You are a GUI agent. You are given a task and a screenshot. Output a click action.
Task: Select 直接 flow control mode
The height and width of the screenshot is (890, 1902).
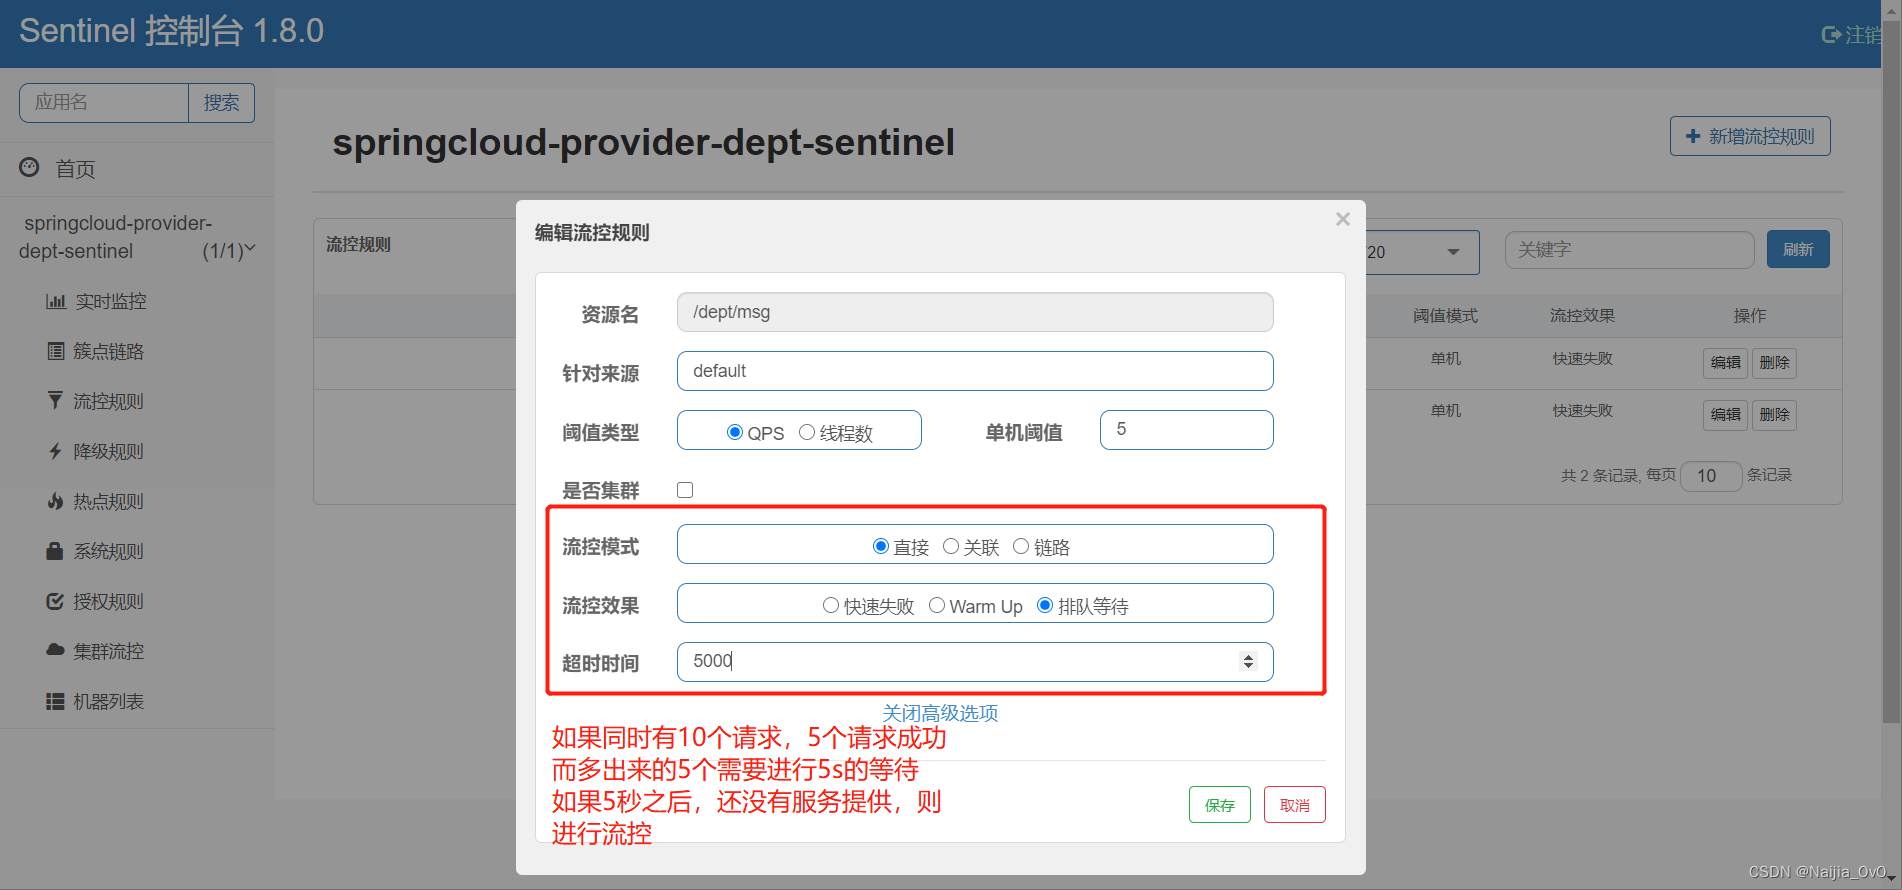pyautogui.click(x=881, y=546)
